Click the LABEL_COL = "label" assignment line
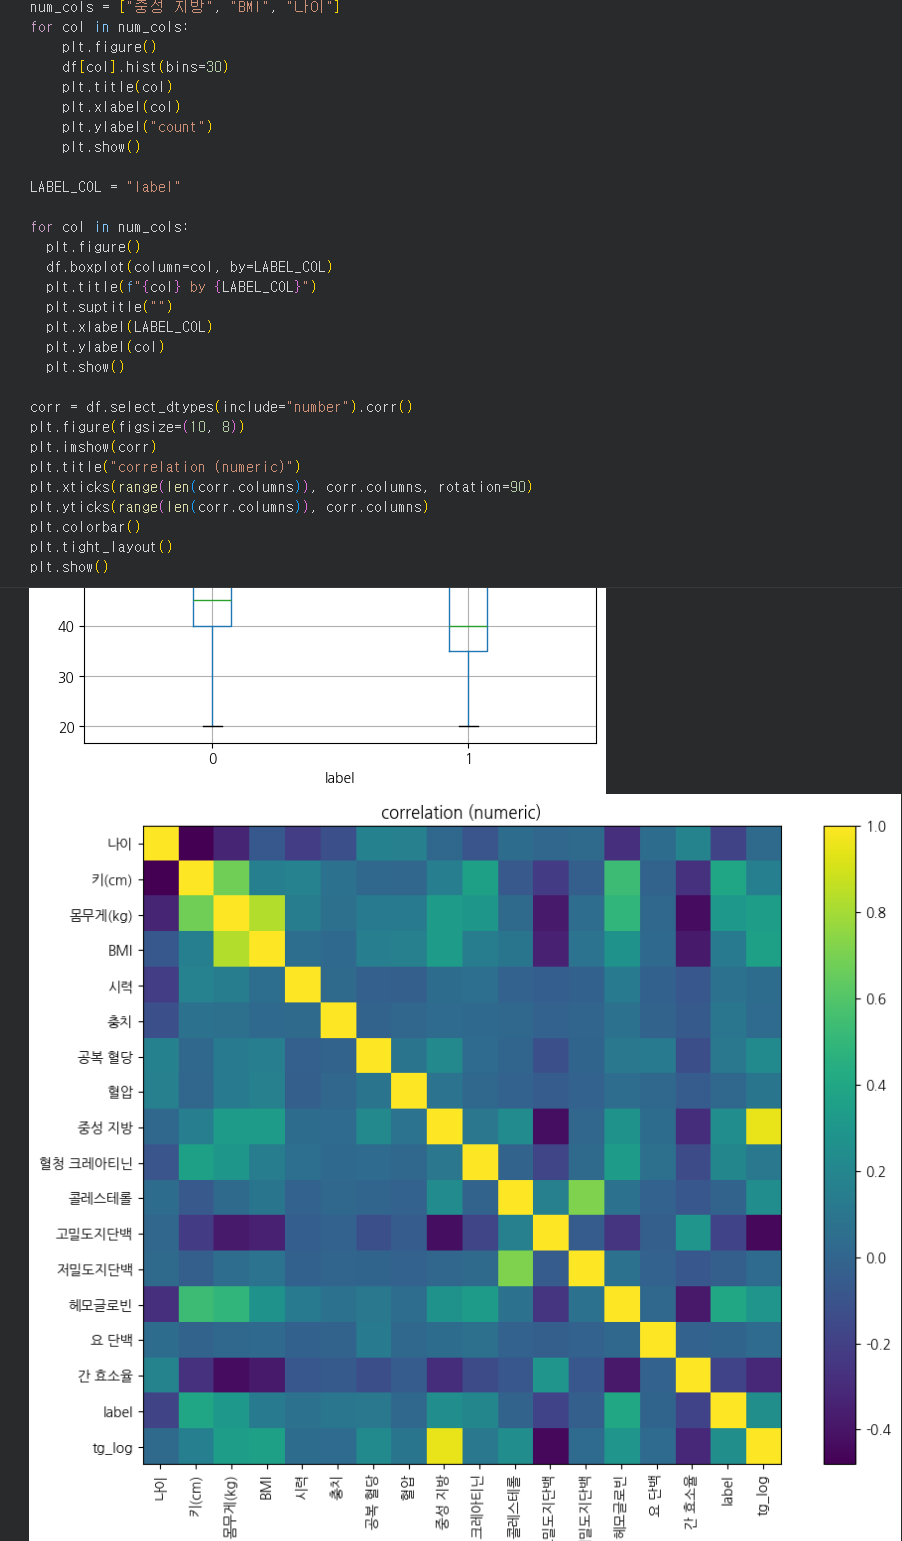Image resolution: width=902 pixels, height=1541 pixels. [105, 187]
